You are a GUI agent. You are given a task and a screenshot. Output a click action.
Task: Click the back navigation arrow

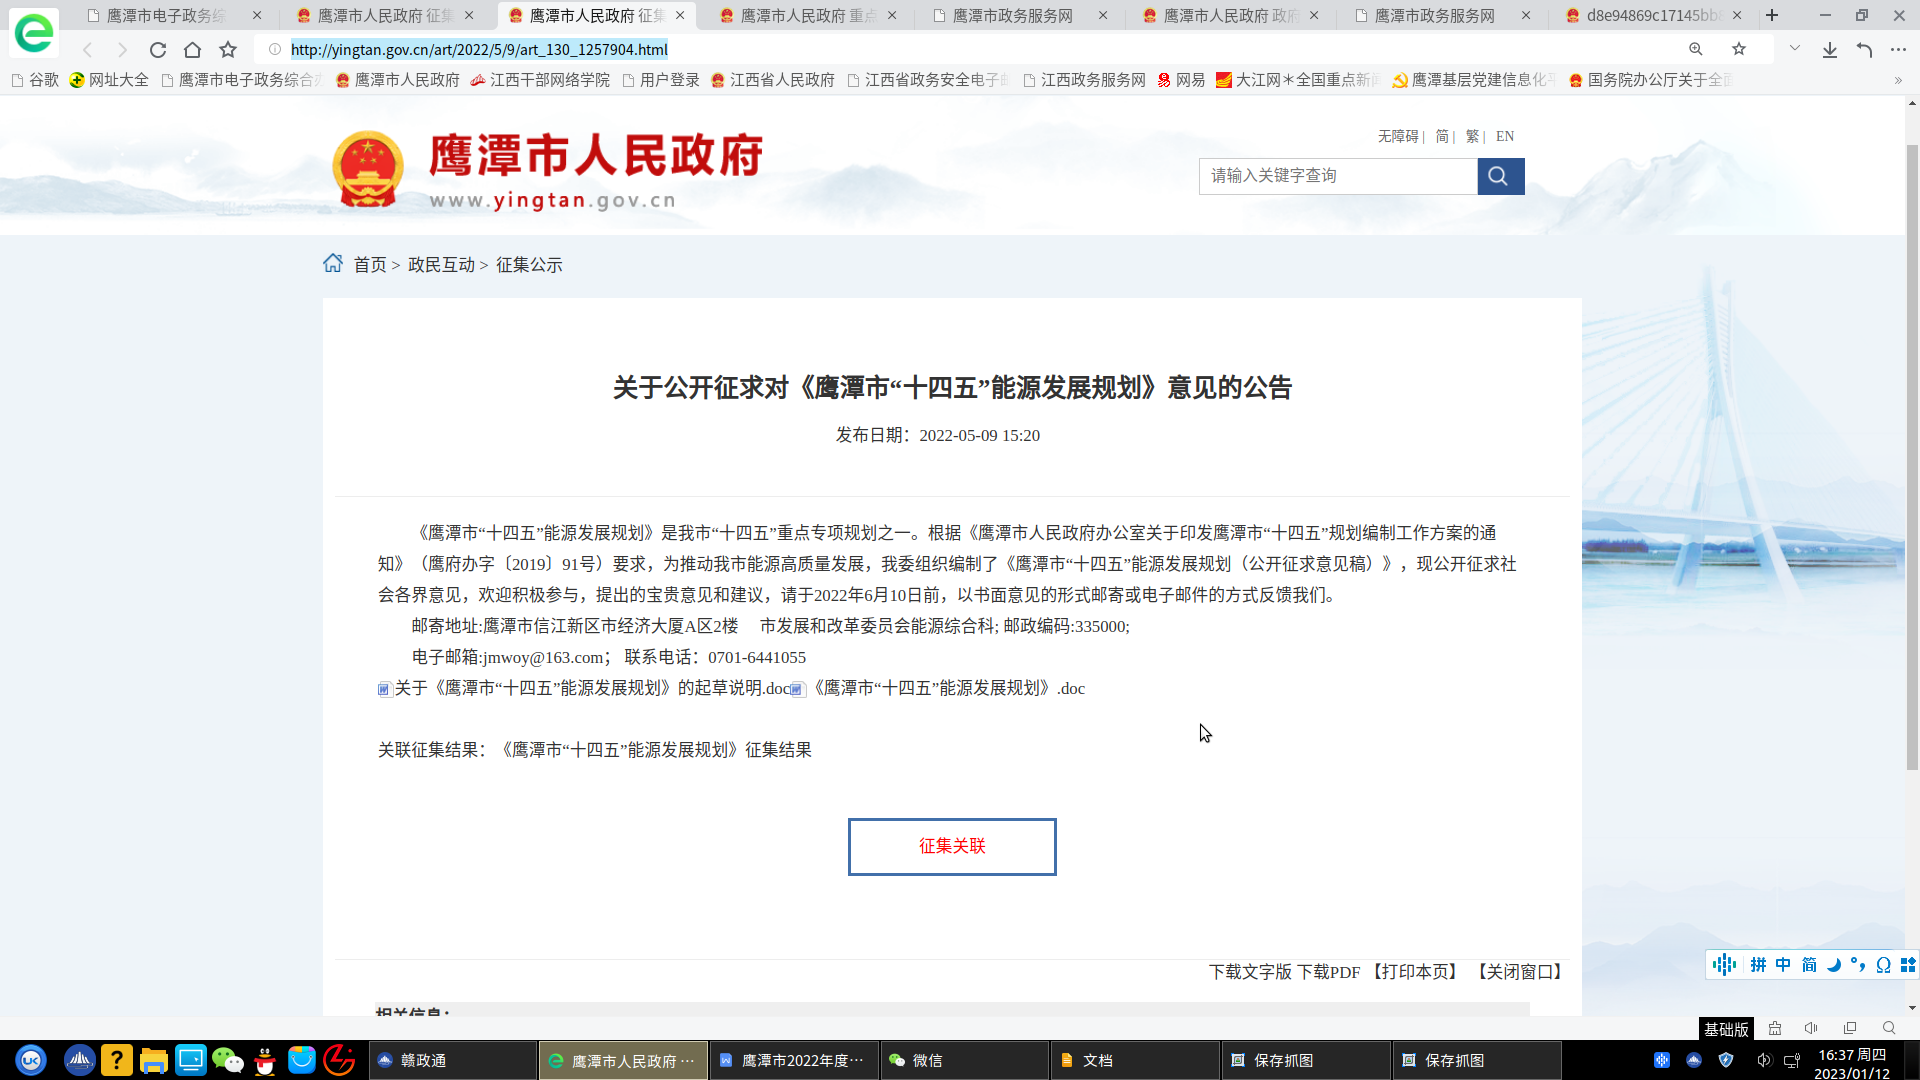(x=88, y=50)
